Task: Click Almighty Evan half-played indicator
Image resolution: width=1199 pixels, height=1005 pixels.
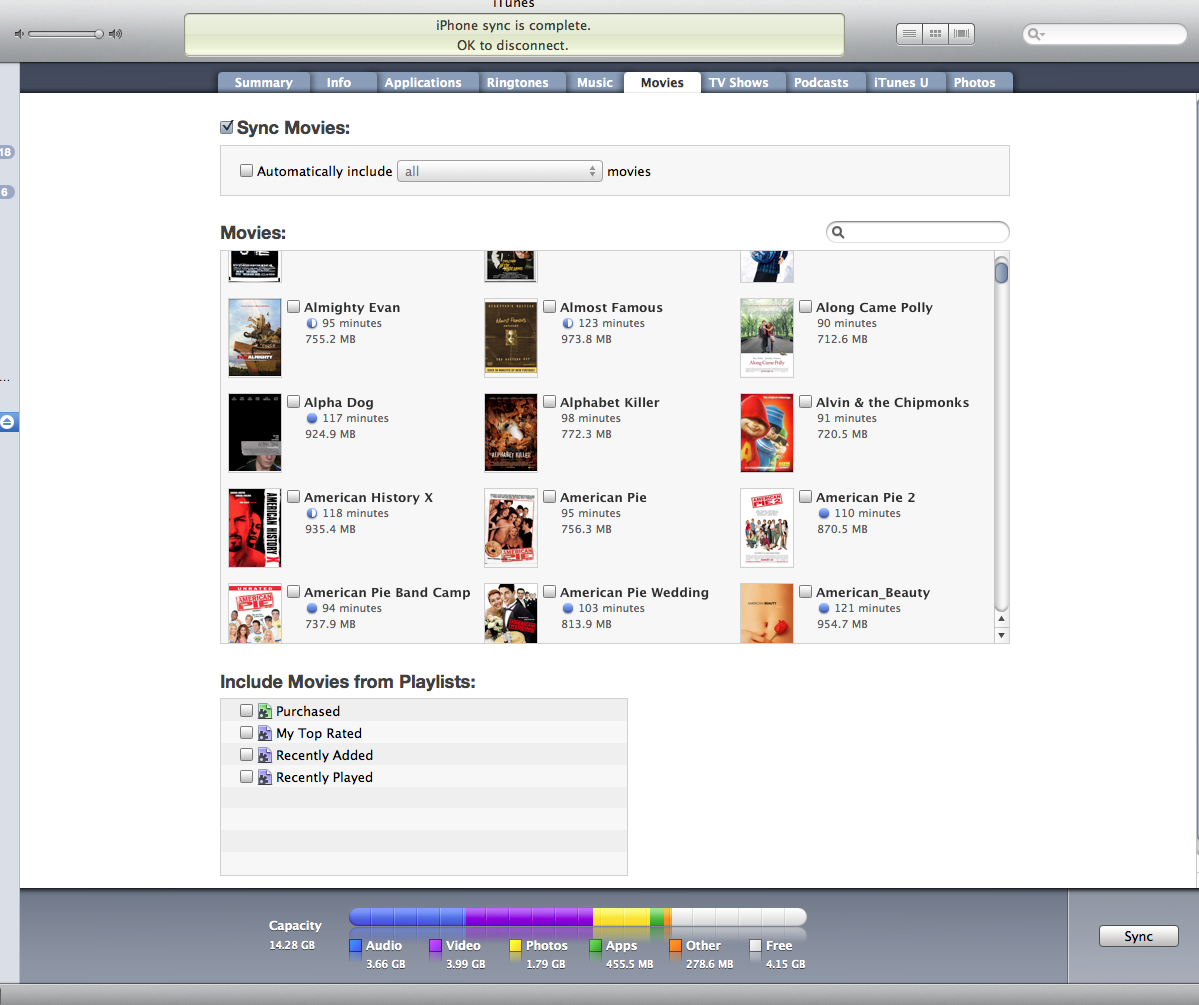Action: coord(312,324)
